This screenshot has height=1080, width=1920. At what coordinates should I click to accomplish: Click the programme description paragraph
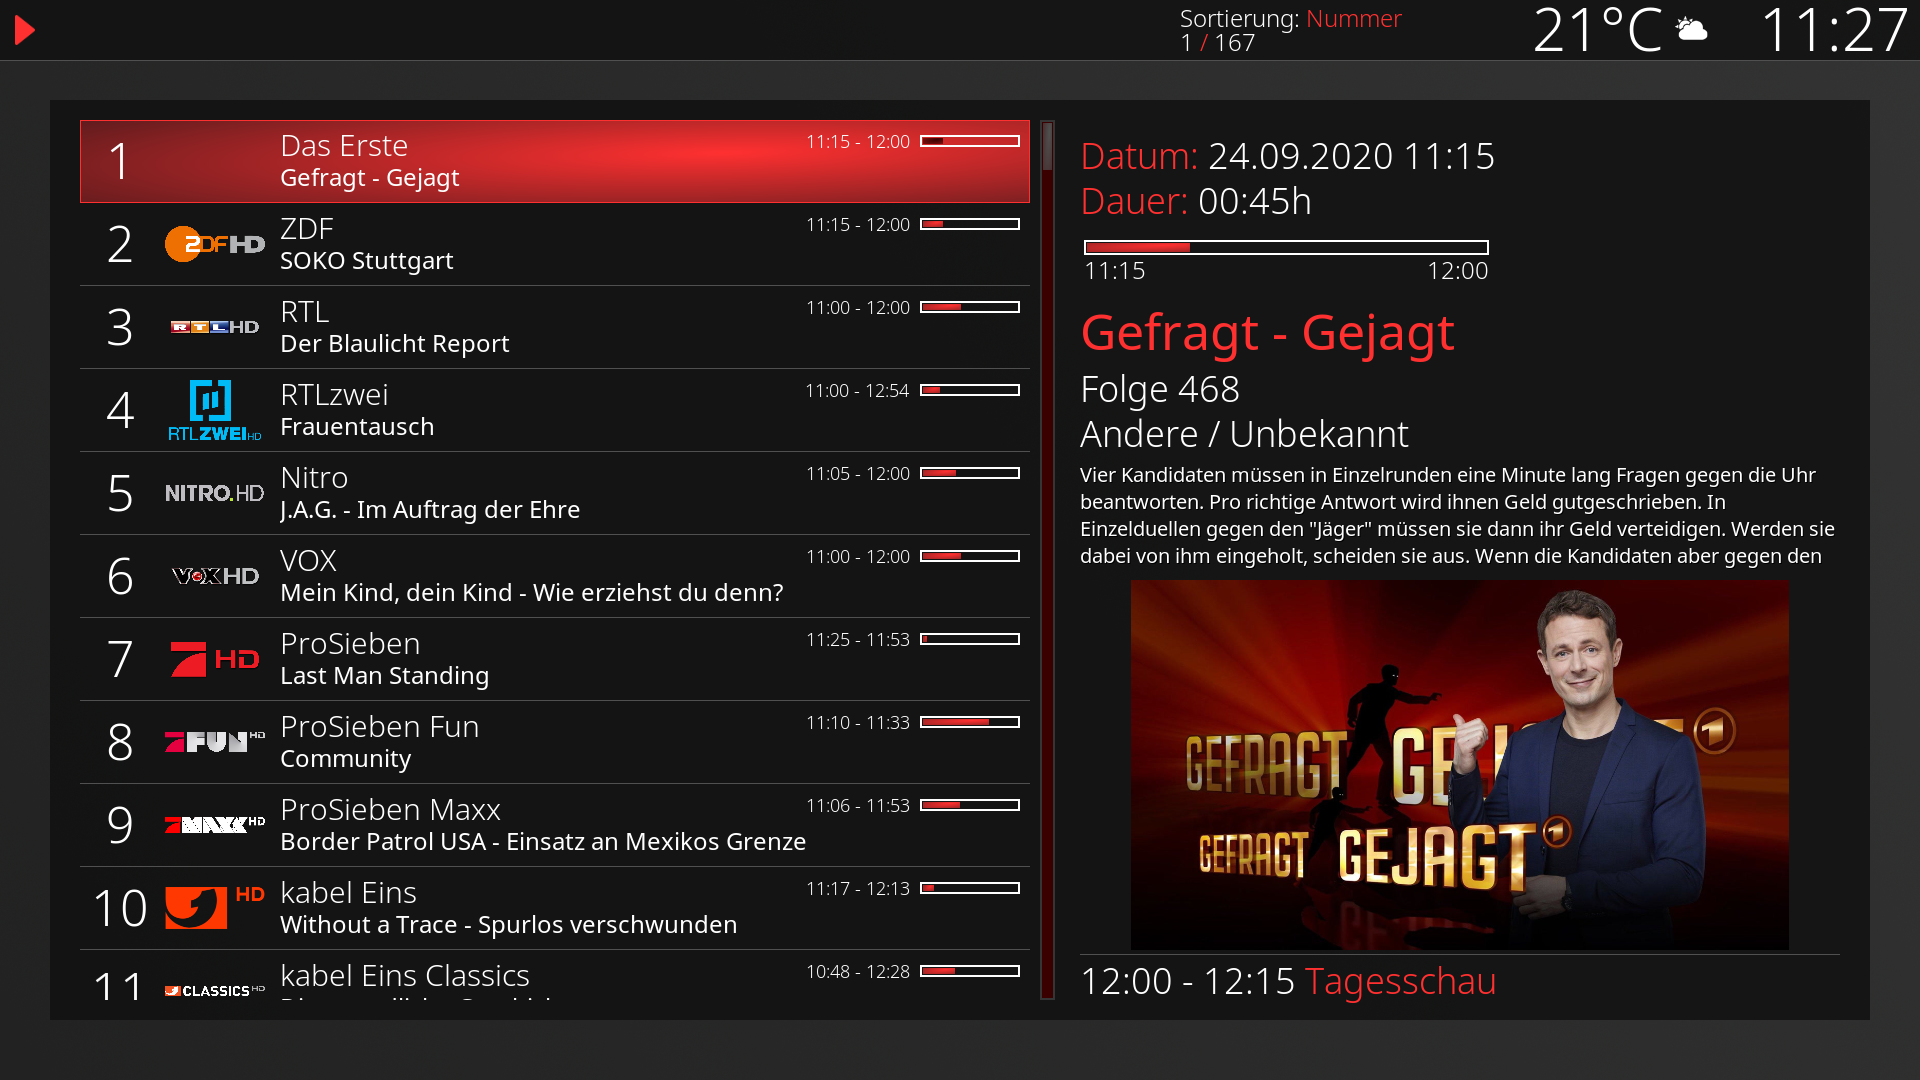click(1458, 515)
